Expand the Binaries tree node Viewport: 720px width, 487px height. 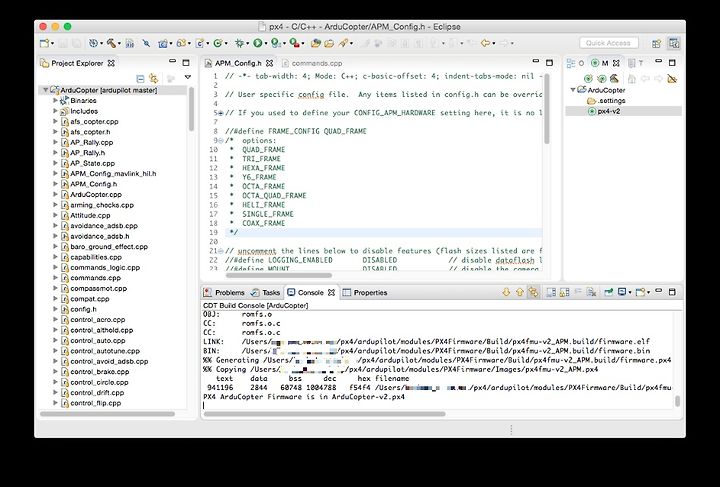pyautogui.click(x=56, y=100)
